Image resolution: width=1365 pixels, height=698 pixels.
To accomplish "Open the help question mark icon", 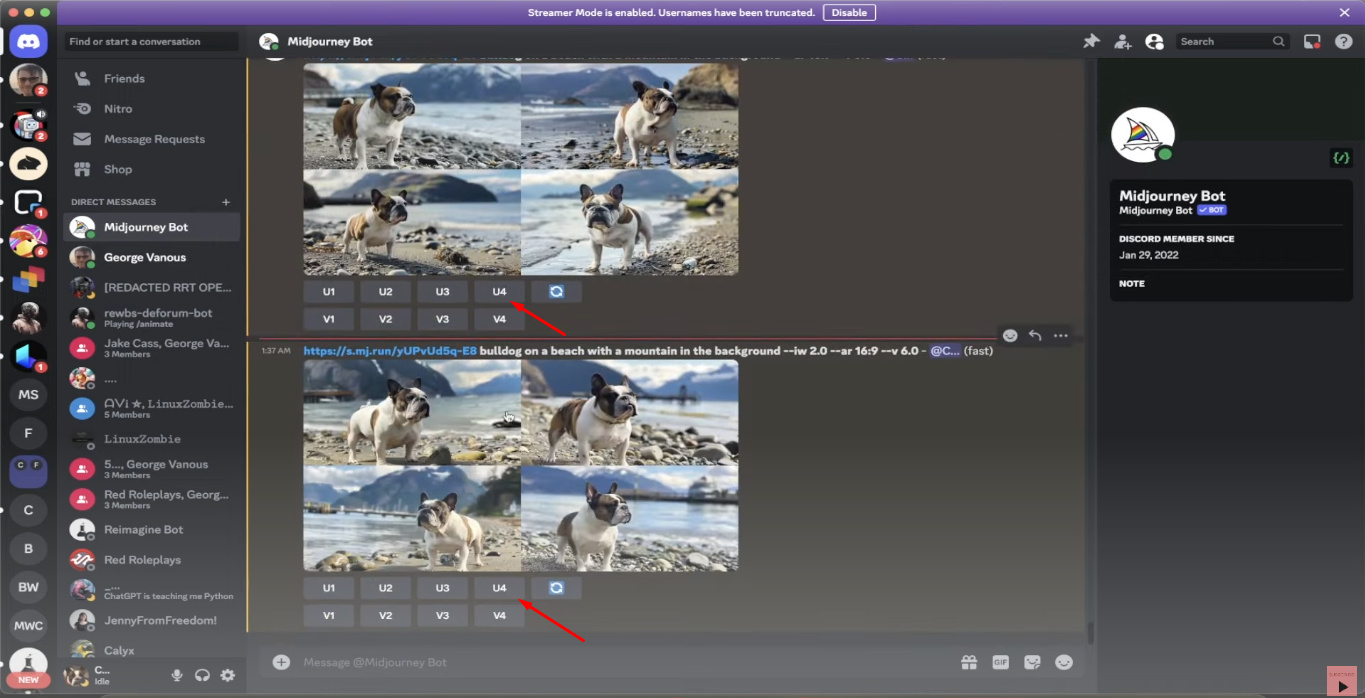I will (1343, 41).
